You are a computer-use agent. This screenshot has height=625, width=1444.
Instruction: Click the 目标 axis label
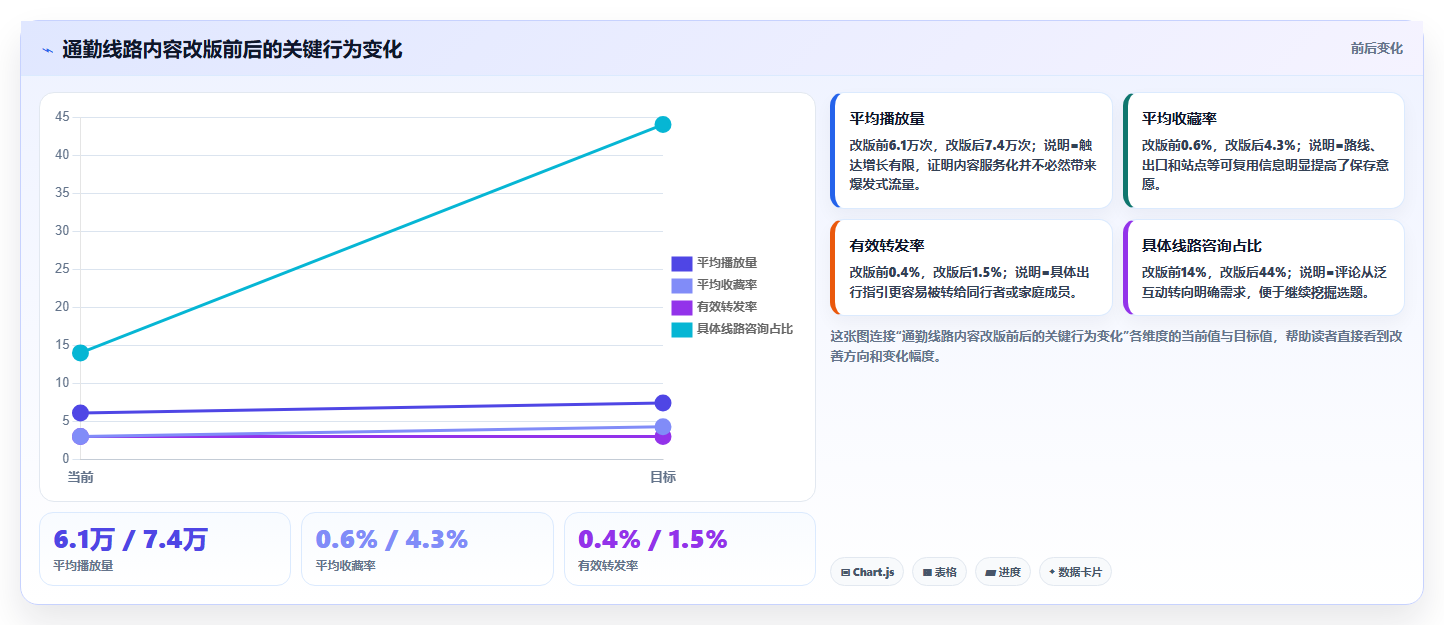pyautogui.click(x=663, y=477)
